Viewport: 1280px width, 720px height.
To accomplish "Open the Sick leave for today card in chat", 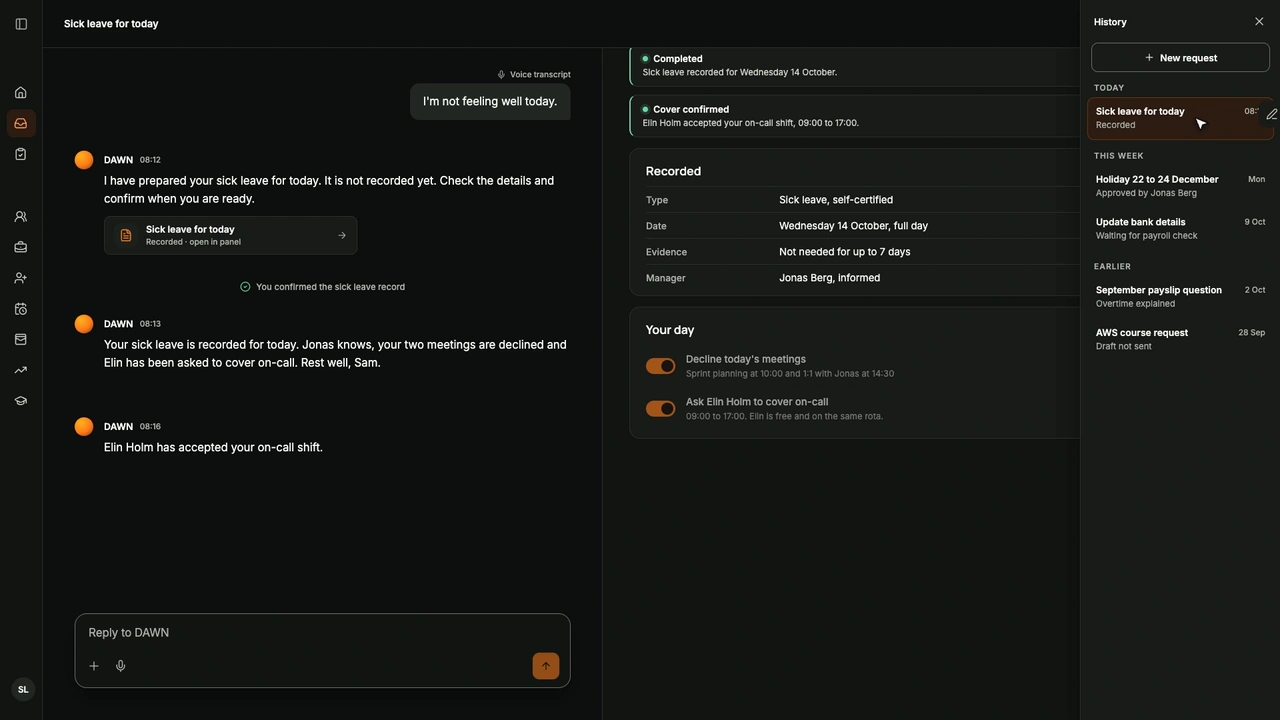I will point(231,236).
